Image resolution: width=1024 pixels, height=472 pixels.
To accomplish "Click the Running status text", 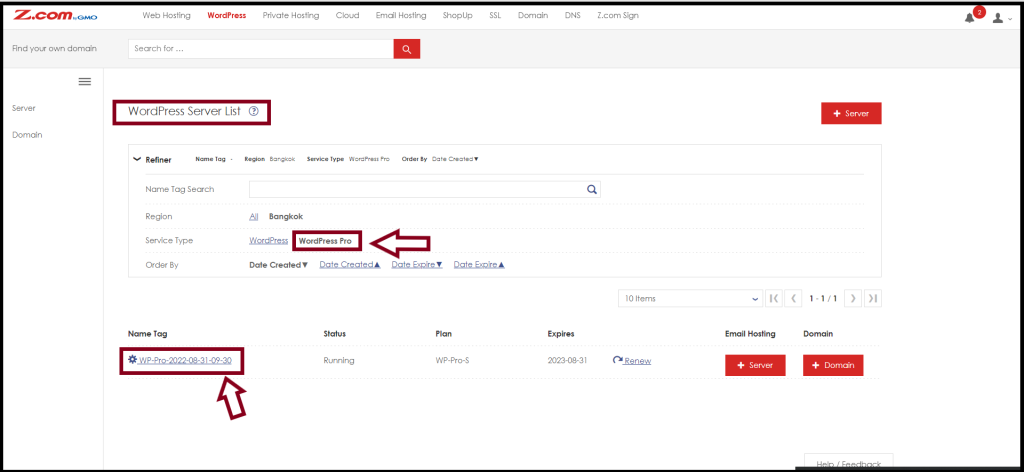I will tap(339, 360).
